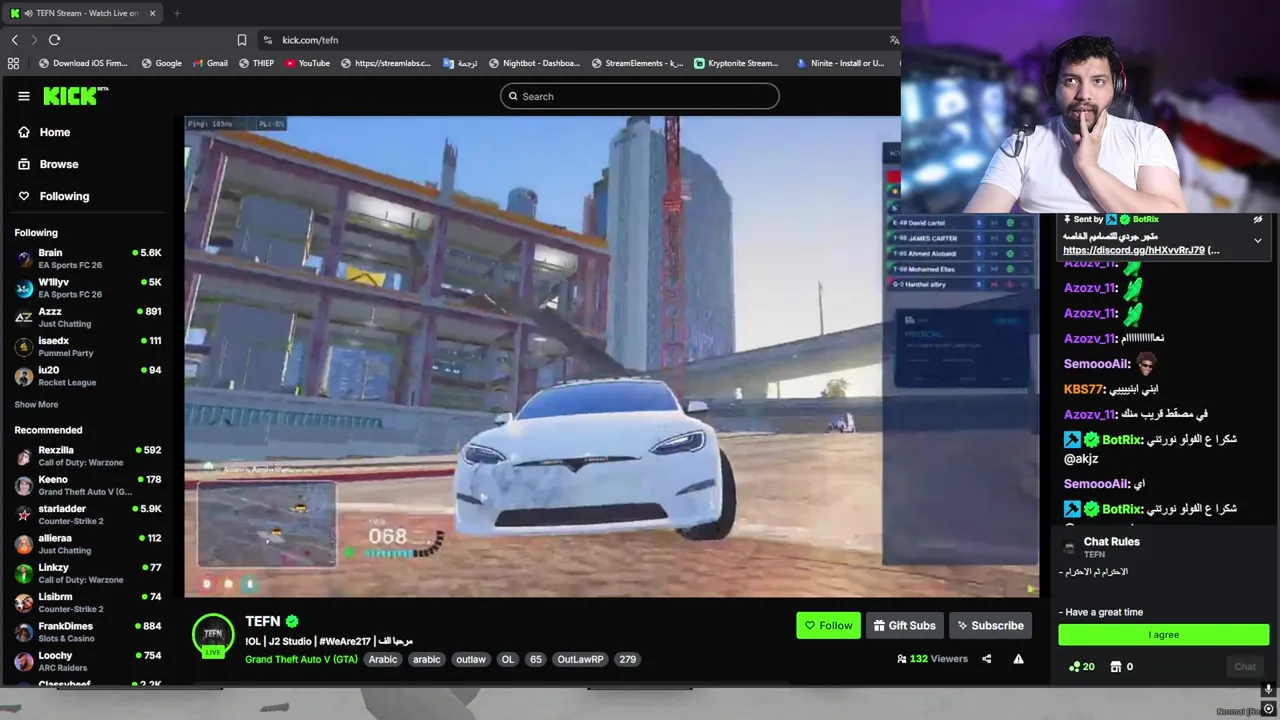This screenshot has width=1280, height=720.
Task: Open the Kryptonite Stream bookmark
Action: pos(736,63)
